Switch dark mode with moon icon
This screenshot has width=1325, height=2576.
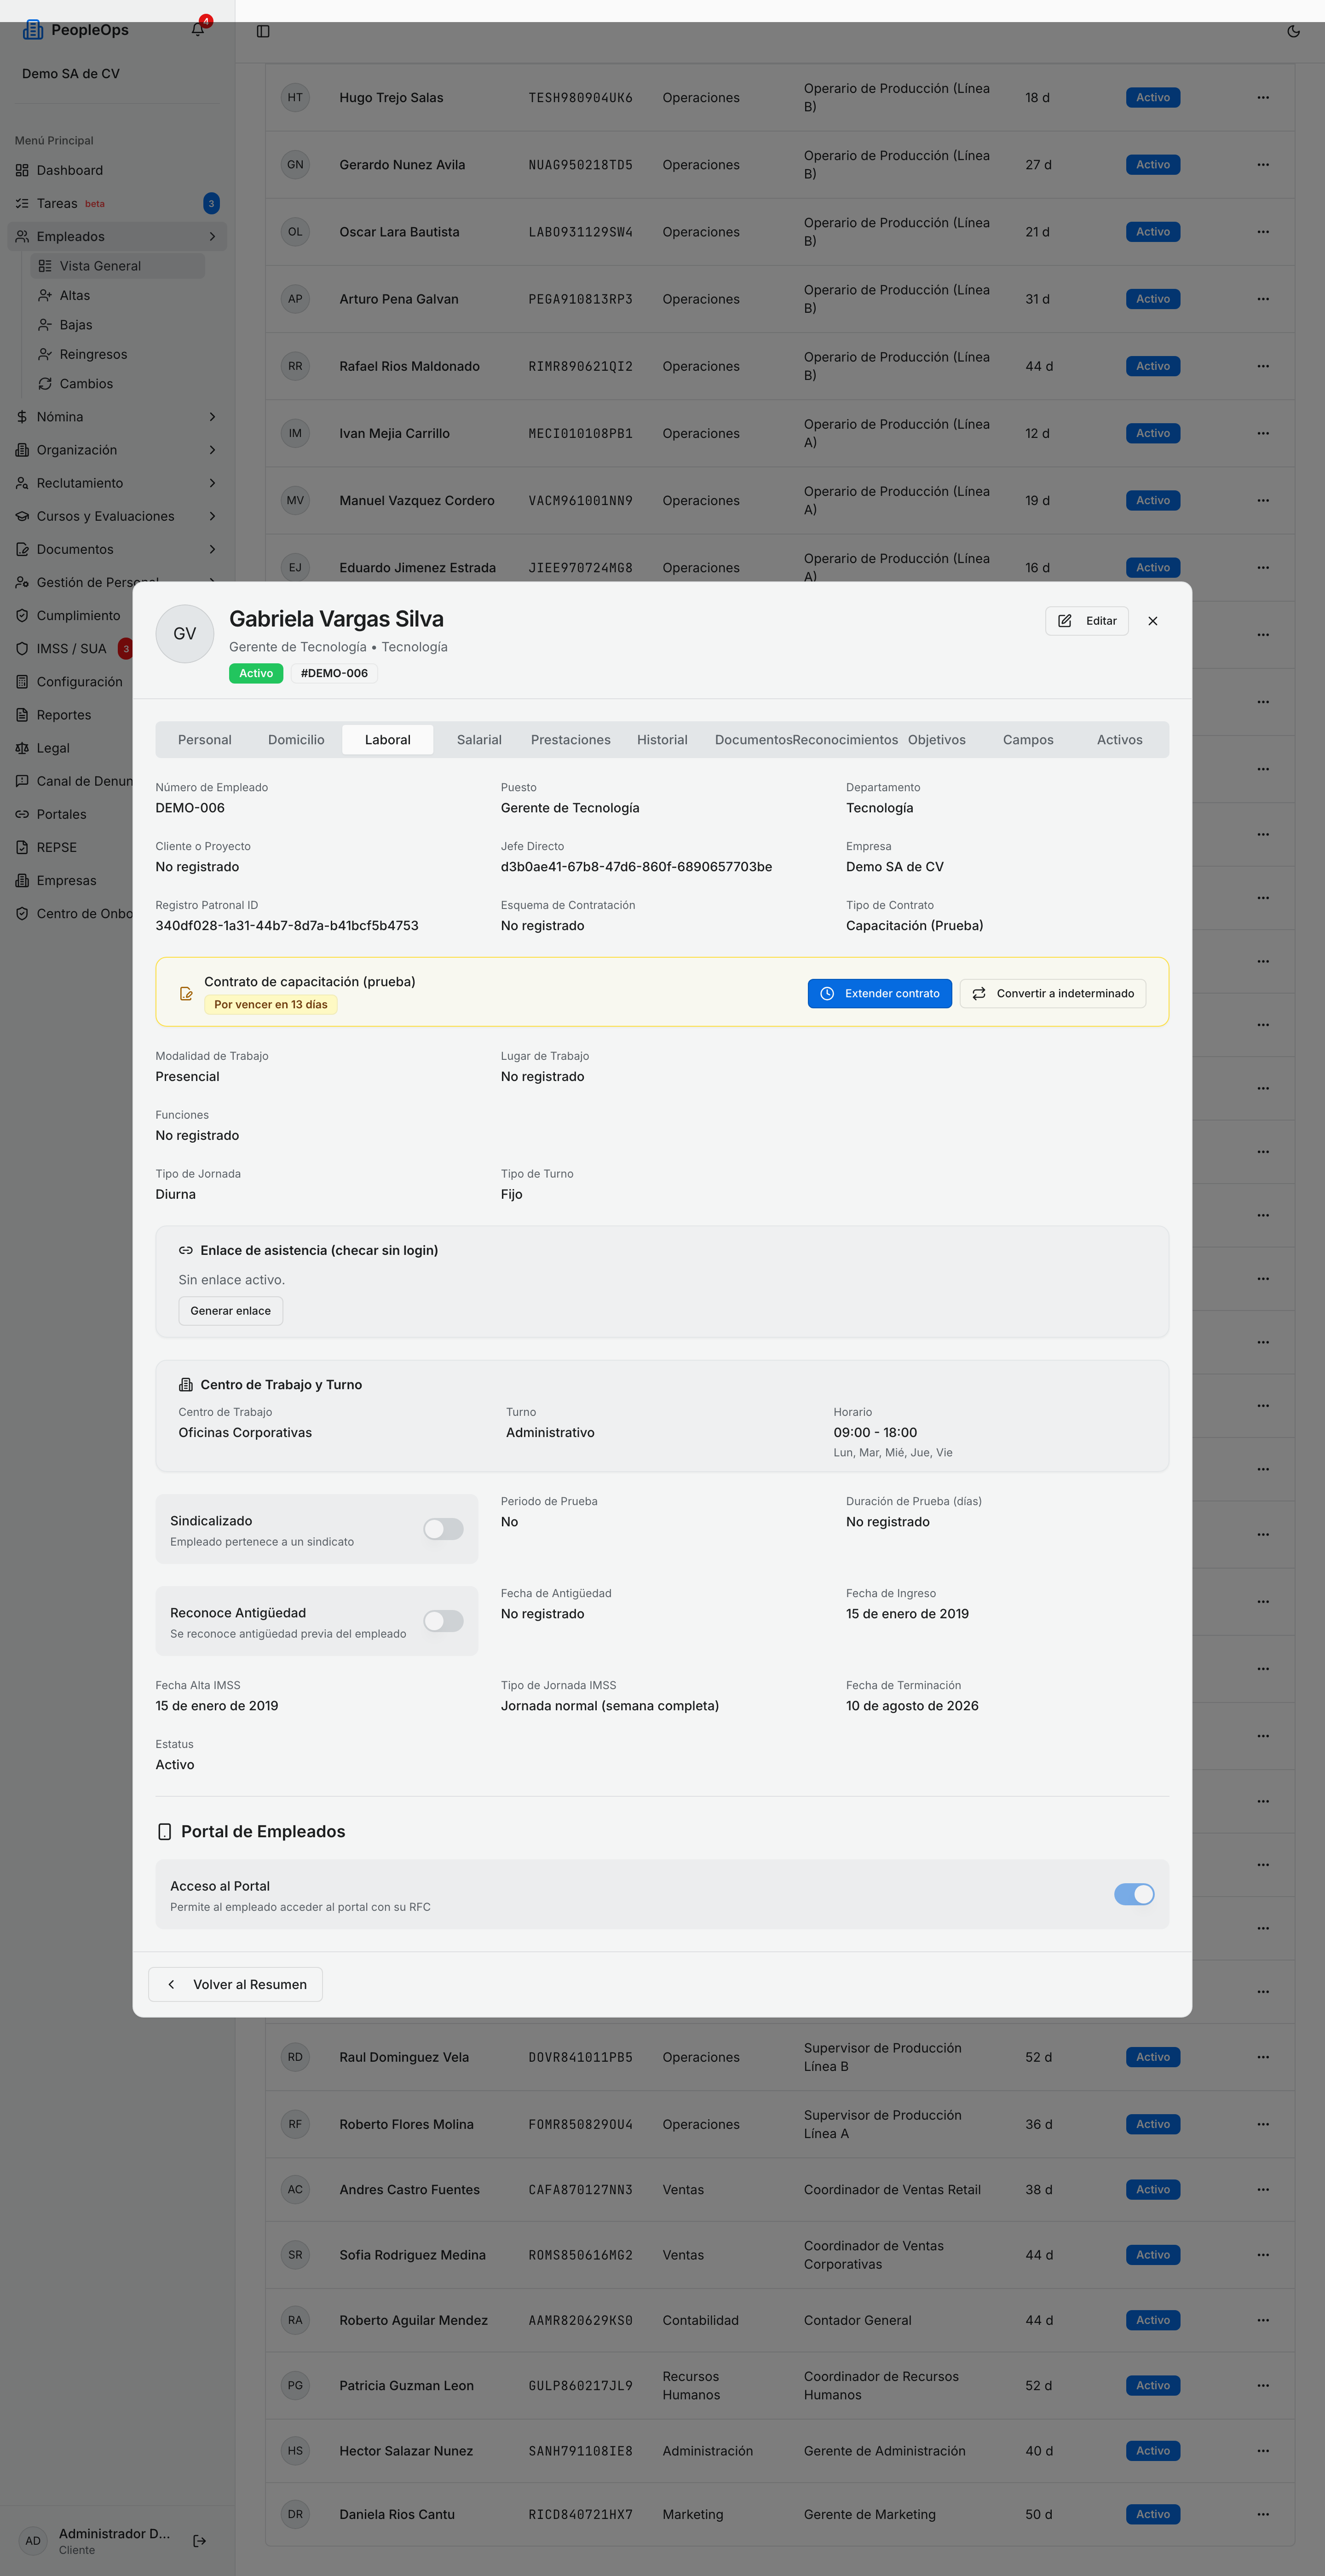pos(1293,31)
